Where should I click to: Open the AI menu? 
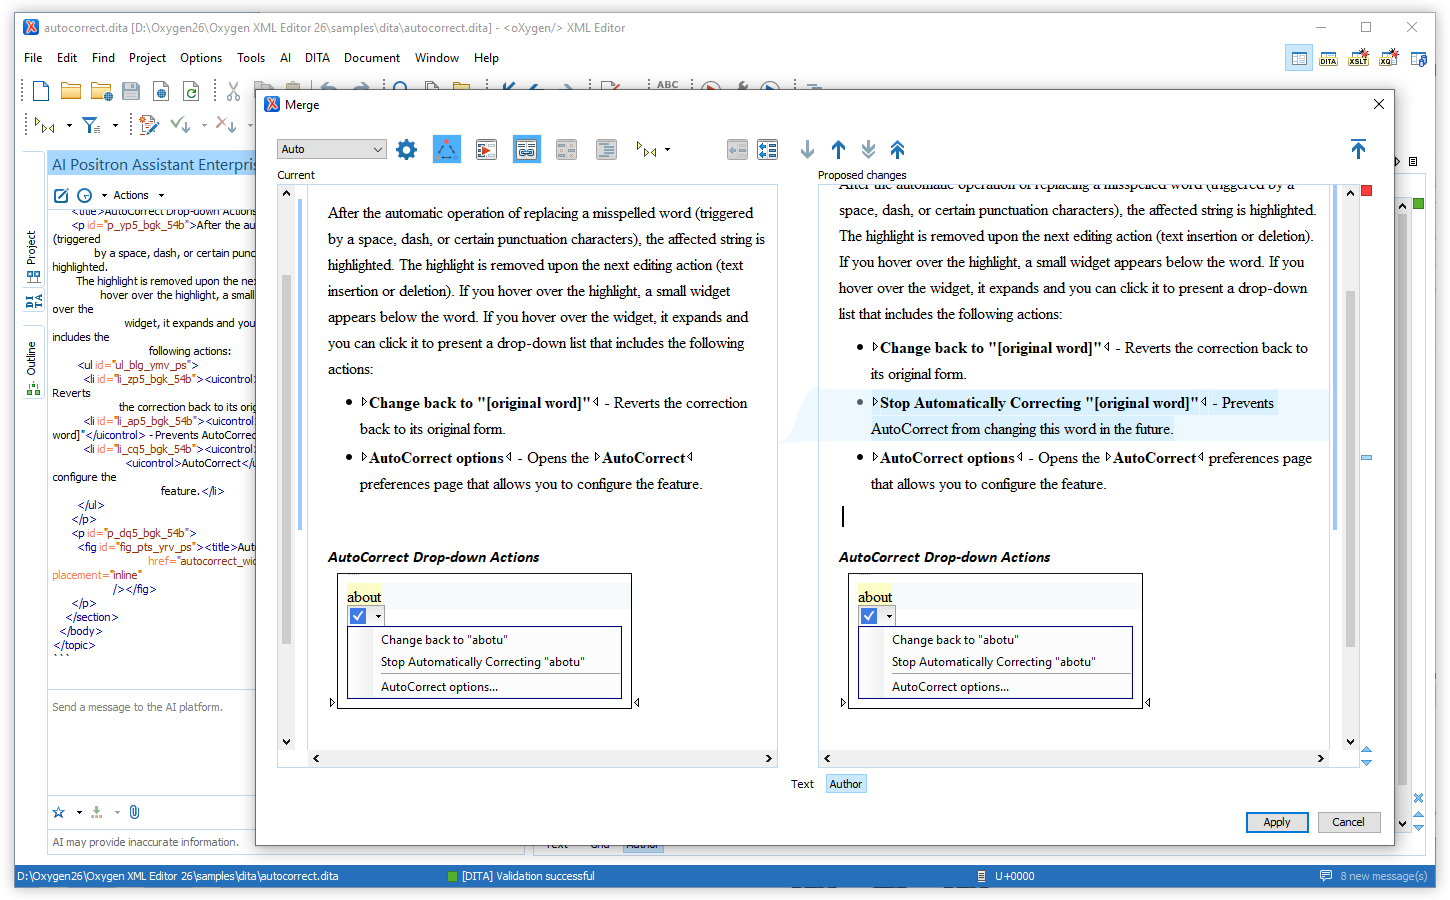285,58
